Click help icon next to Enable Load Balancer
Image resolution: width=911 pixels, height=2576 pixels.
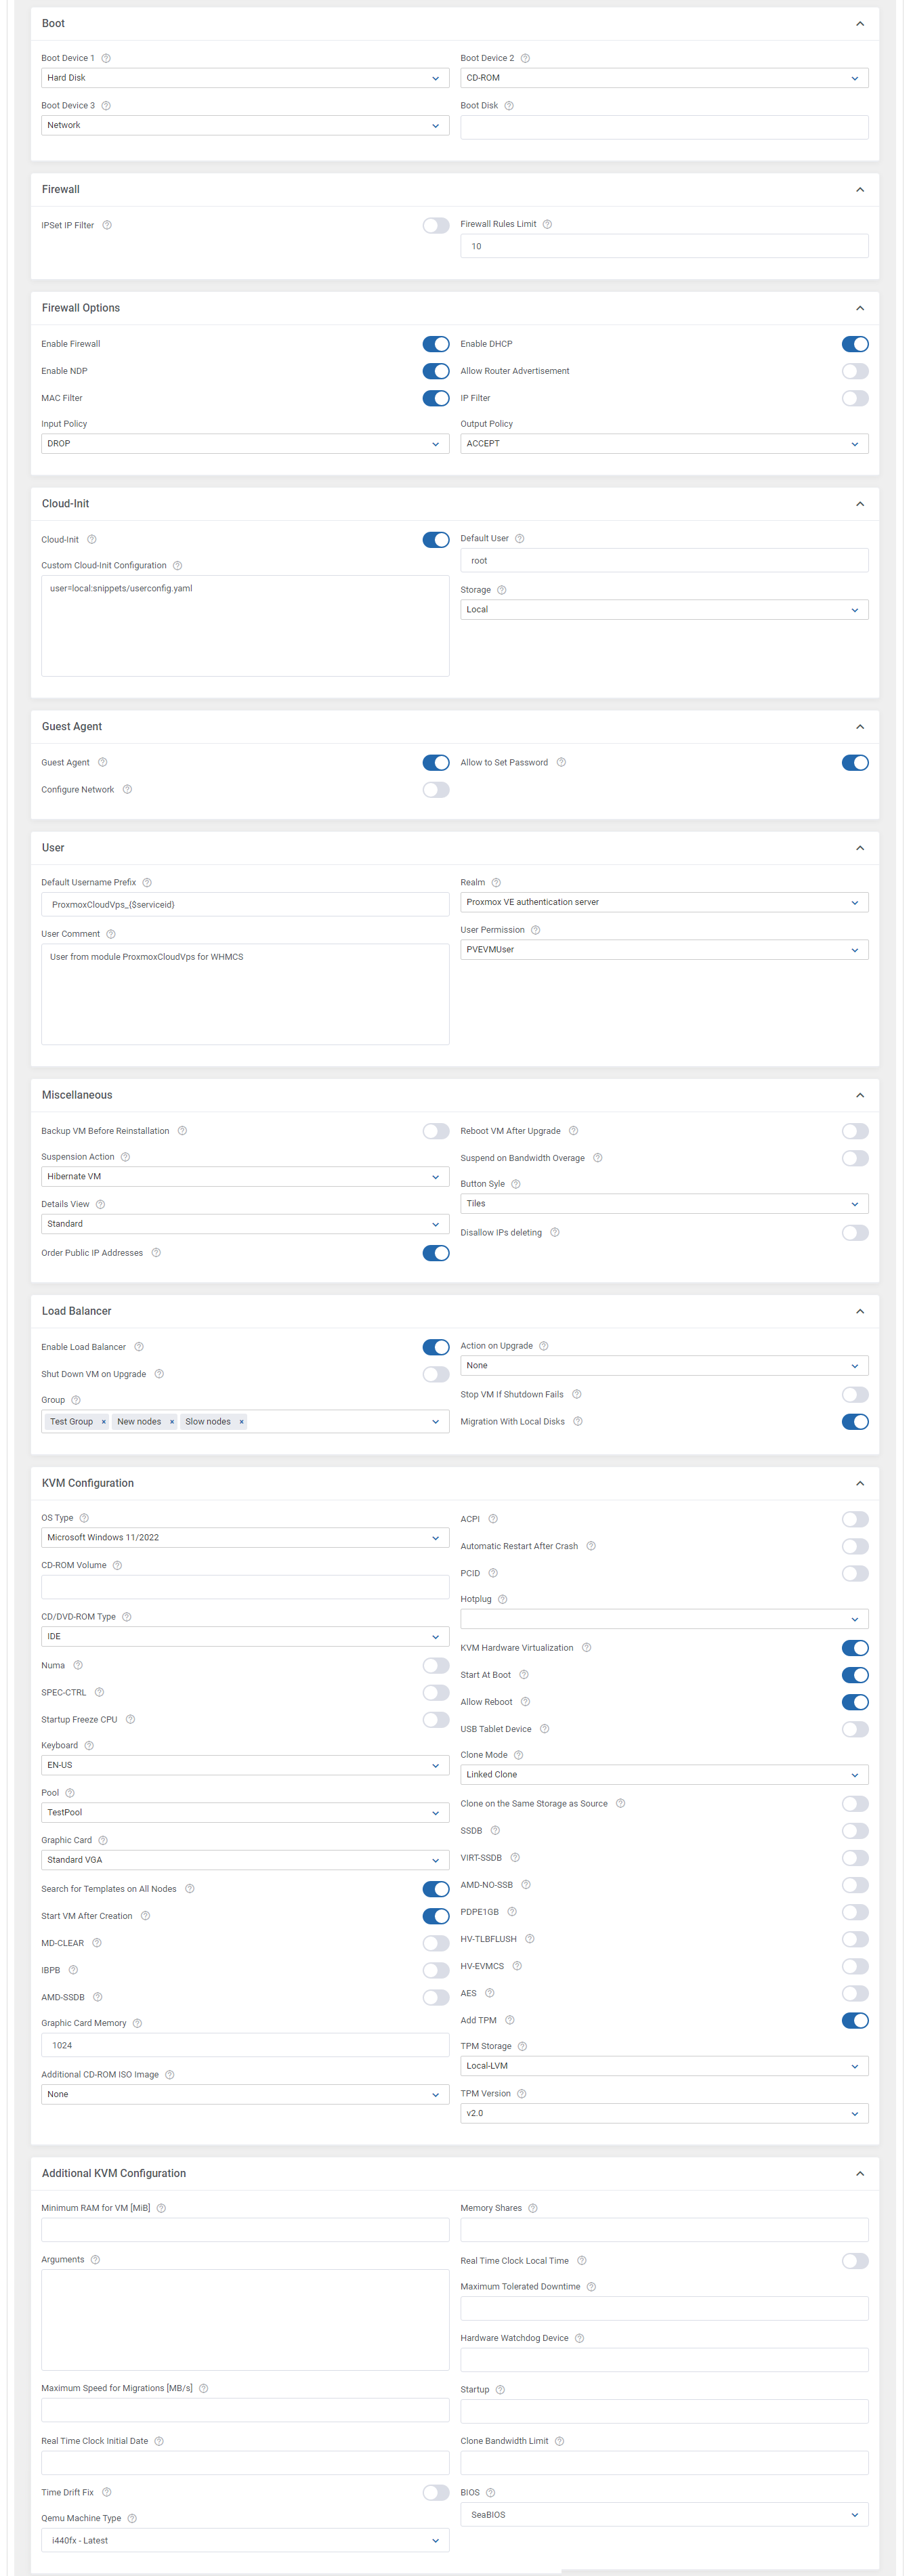coord(139,1347)
